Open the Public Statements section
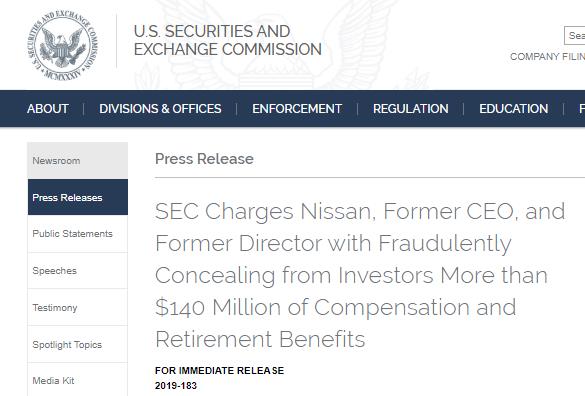This screenshot has height=396, width=585. point(78,234)
